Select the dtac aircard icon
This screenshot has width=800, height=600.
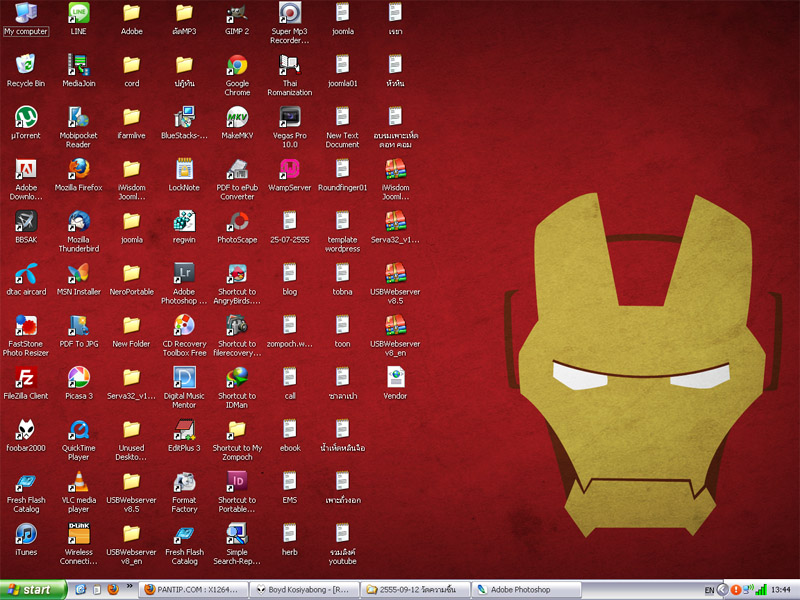coord(26,279)
